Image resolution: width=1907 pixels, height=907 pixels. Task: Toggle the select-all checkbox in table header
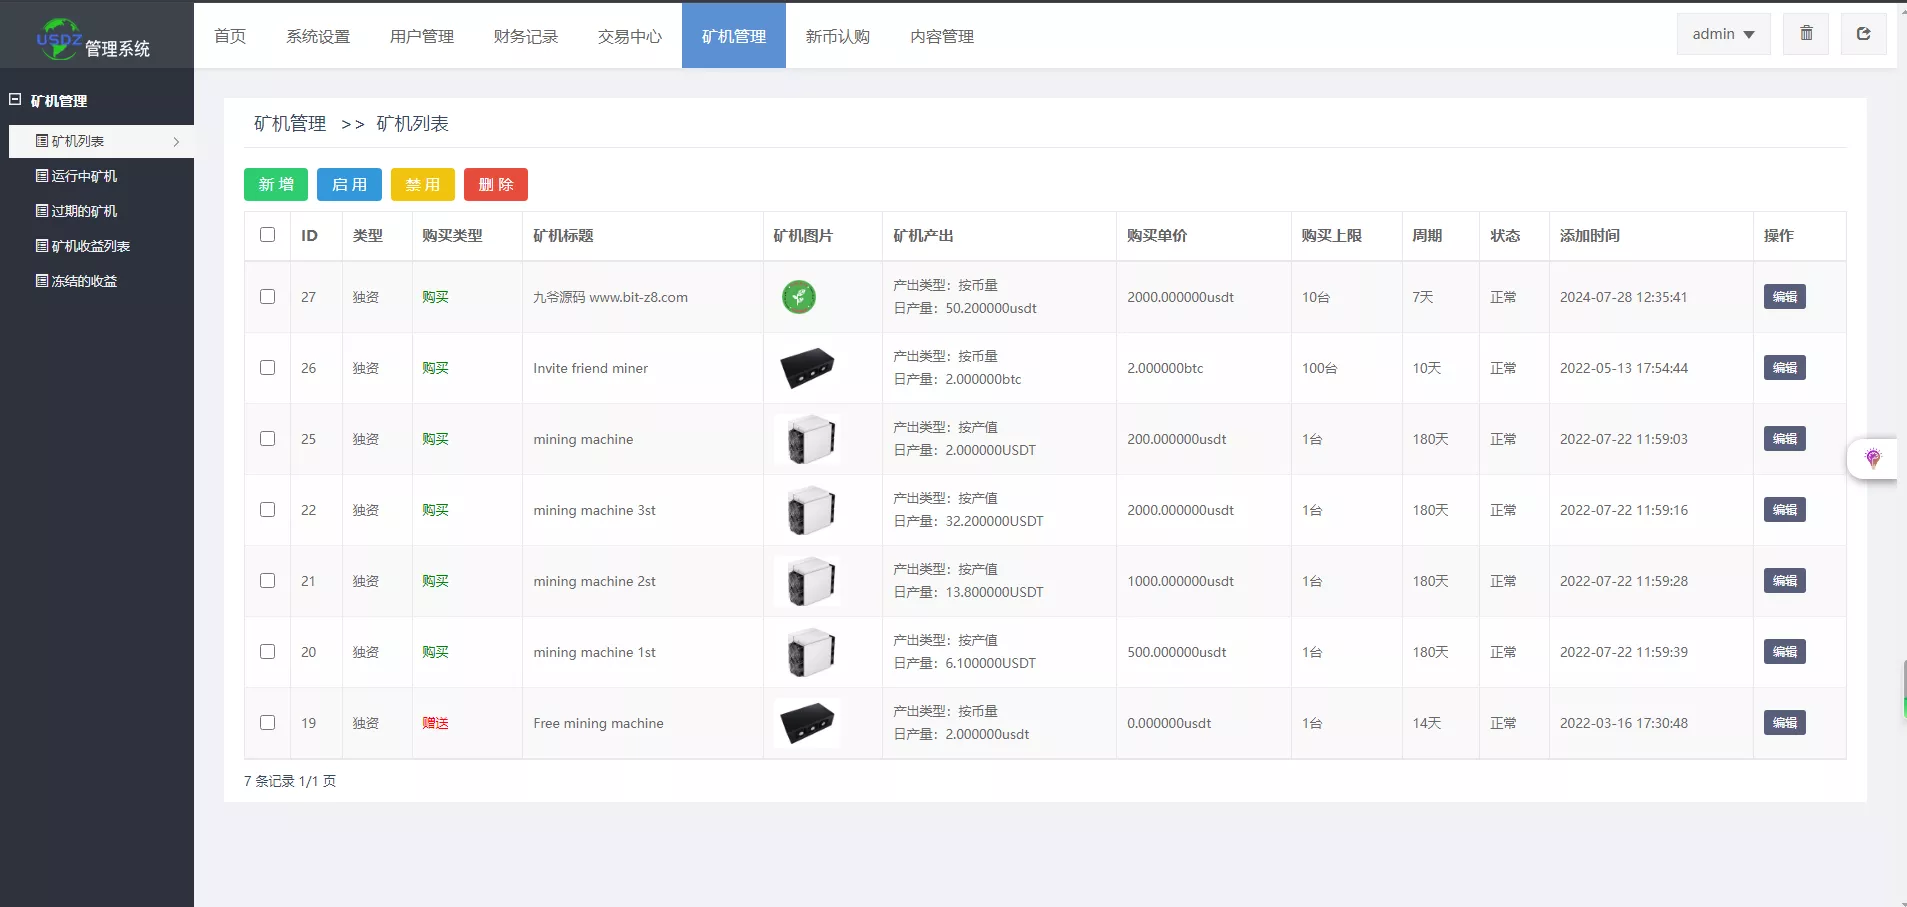coord(267,235)
